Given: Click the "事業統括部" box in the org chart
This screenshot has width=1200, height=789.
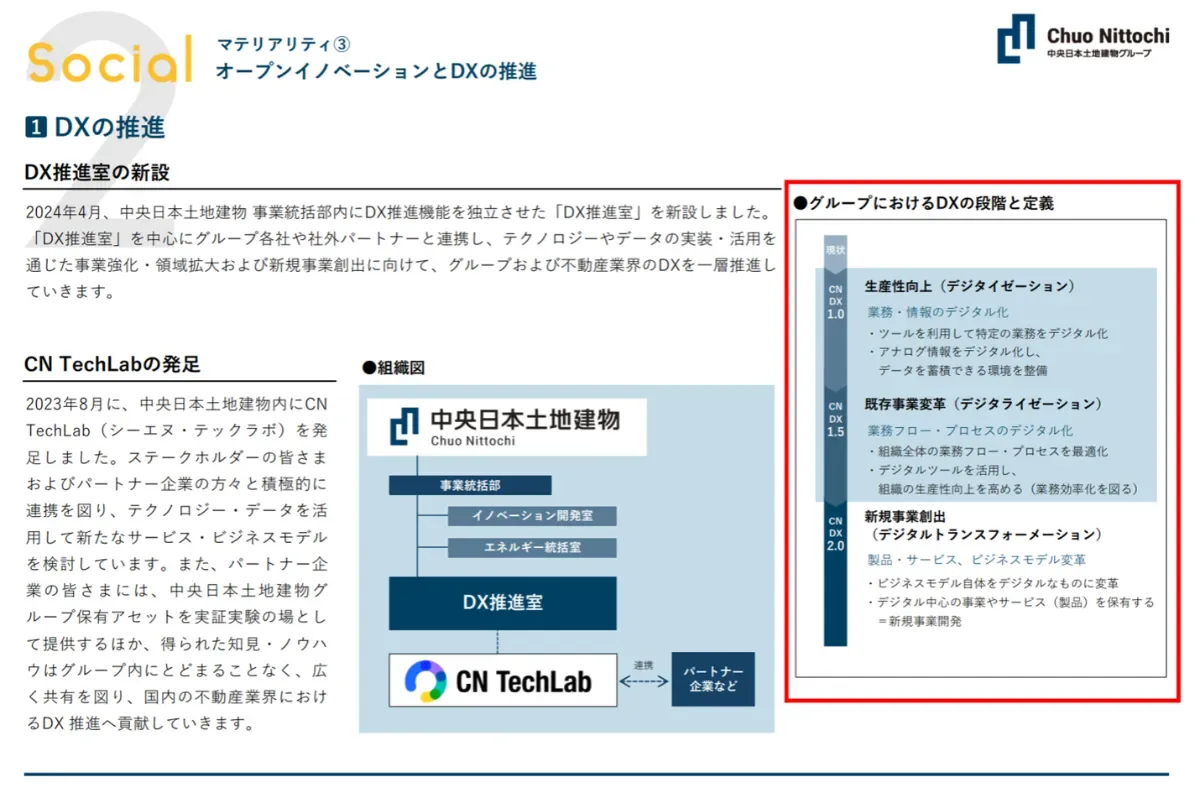Looking at the screenshot, I should pyautogui.click(x=470, y=485).
